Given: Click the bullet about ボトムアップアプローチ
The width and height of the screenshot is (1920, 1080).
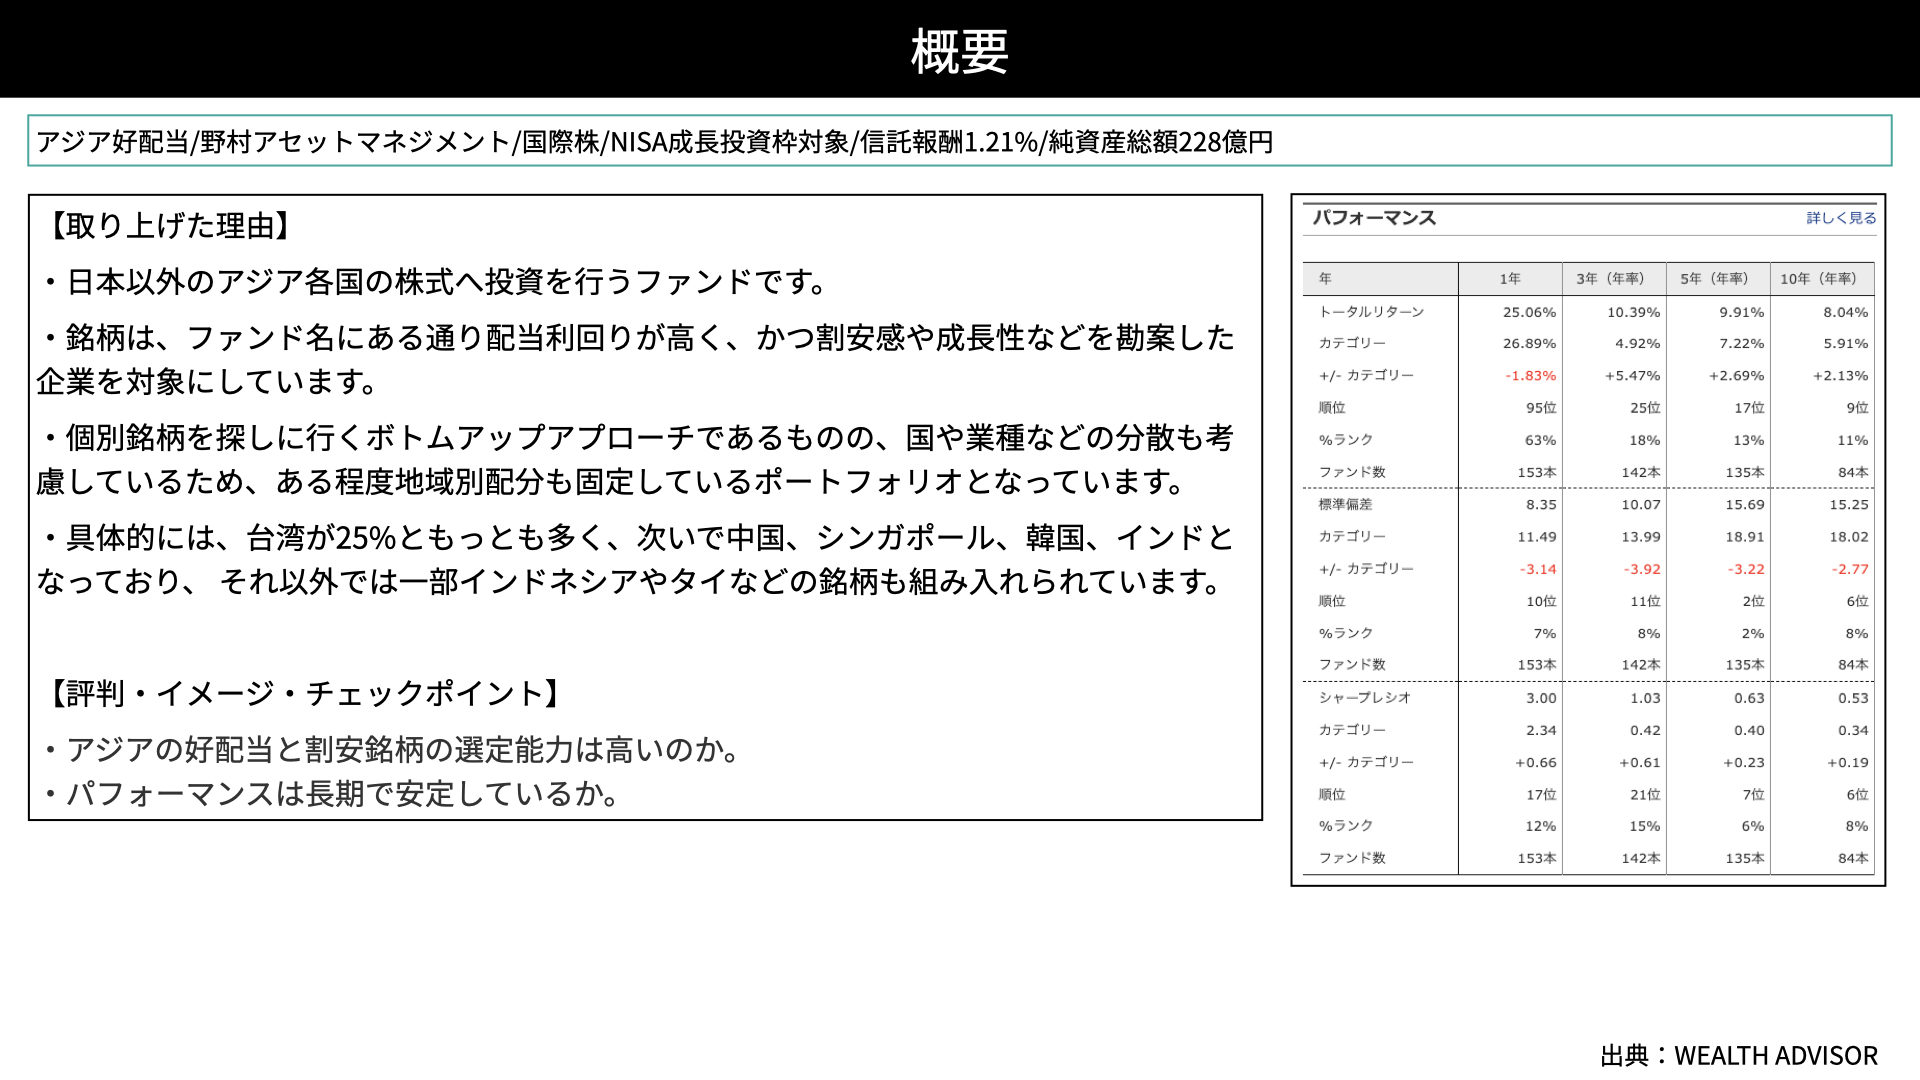Looking at the screenshot, I should tap(635, 460).
